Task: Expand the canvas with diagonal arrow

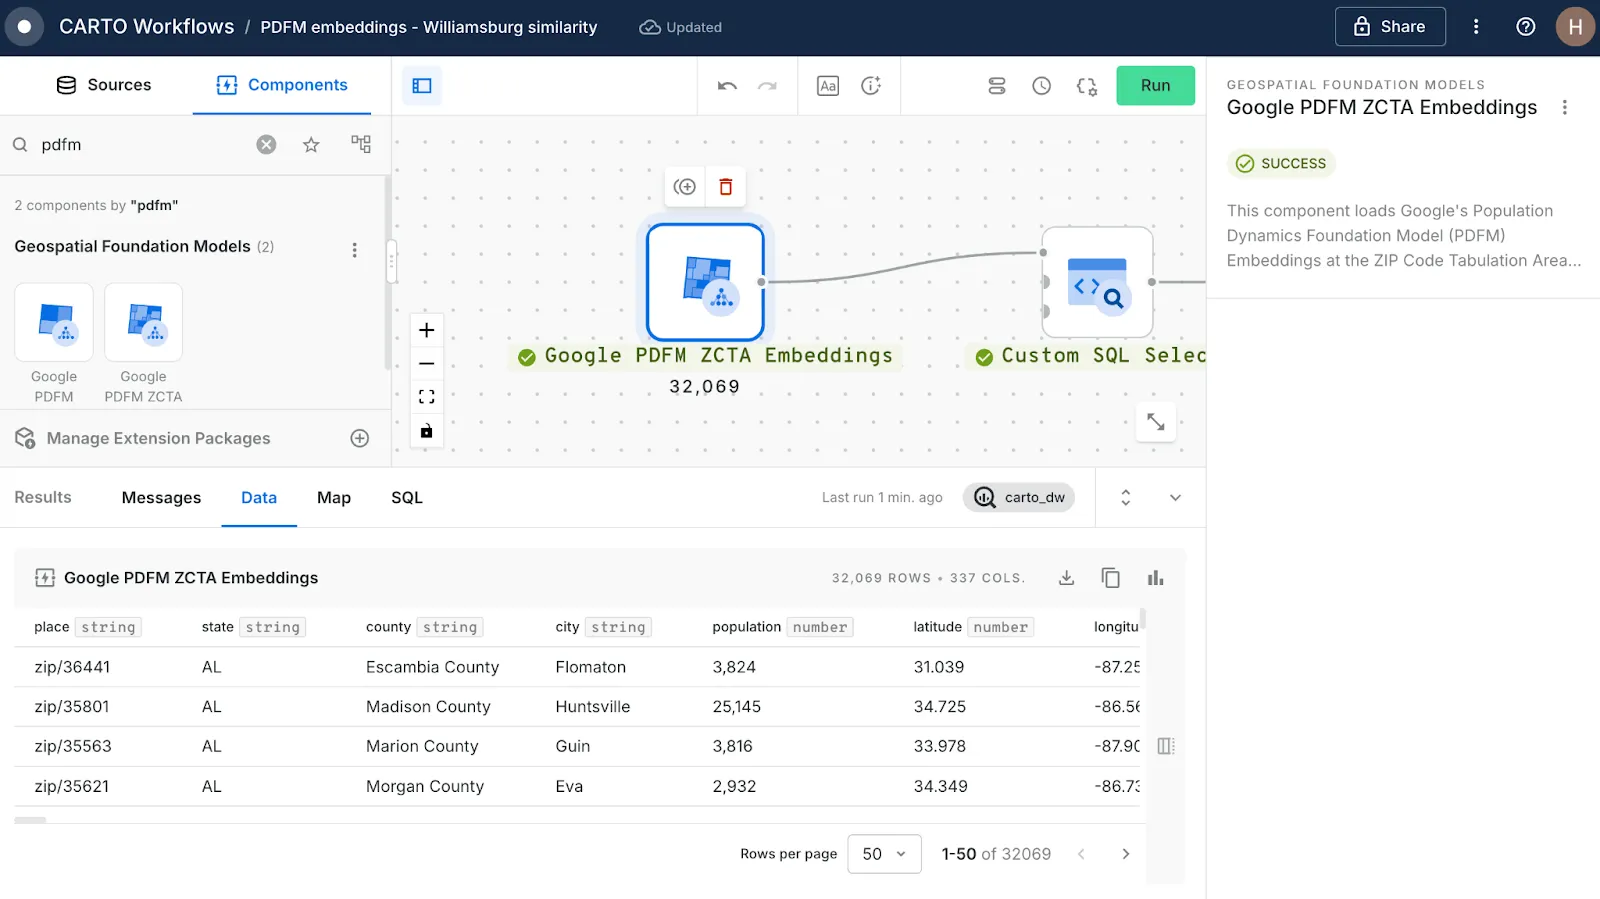Action: [1156, 422]
